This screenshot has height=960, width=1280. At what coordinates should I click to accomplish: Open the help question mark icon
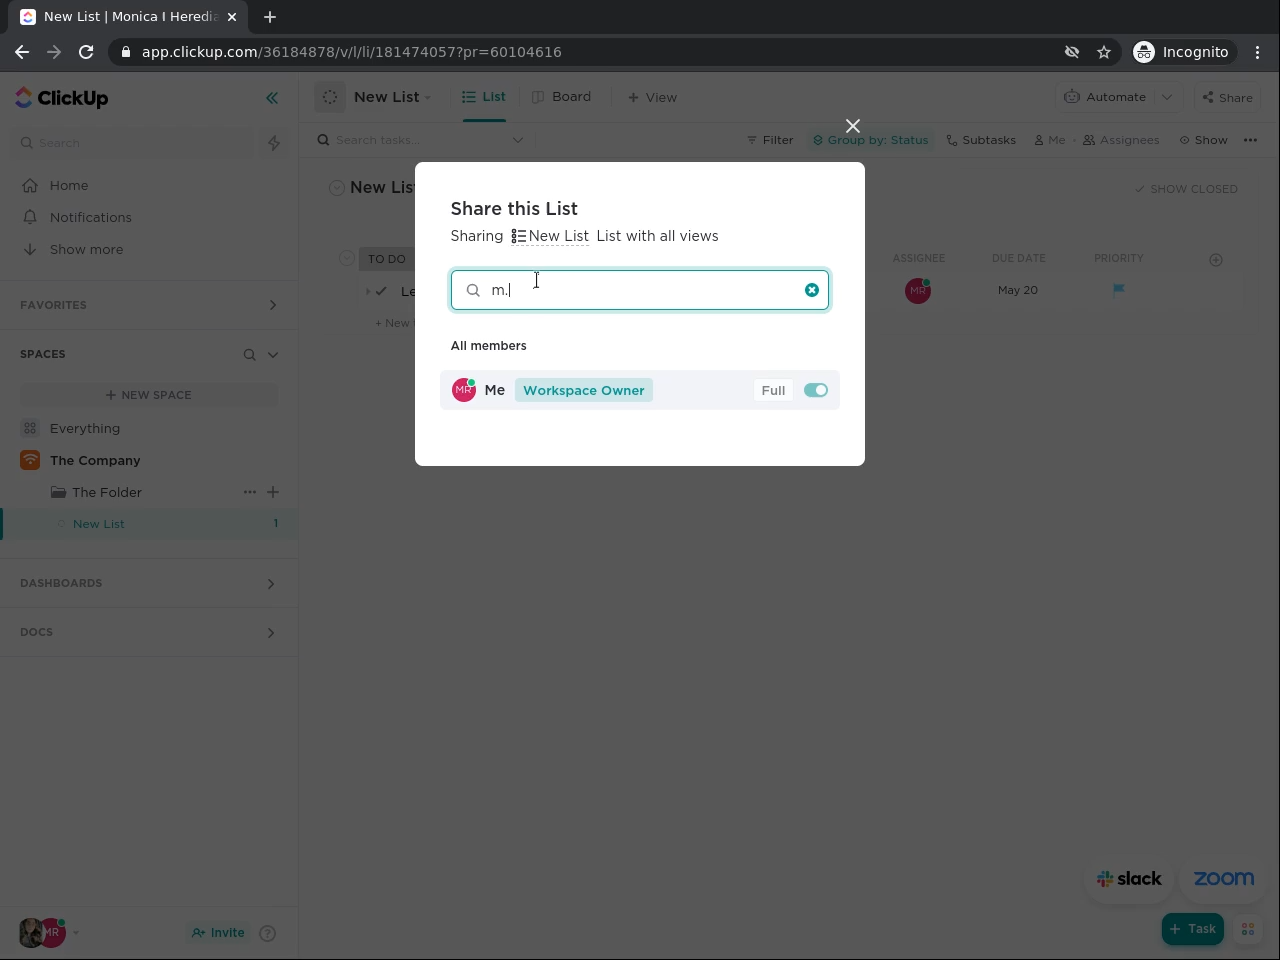tap(268, 933)
